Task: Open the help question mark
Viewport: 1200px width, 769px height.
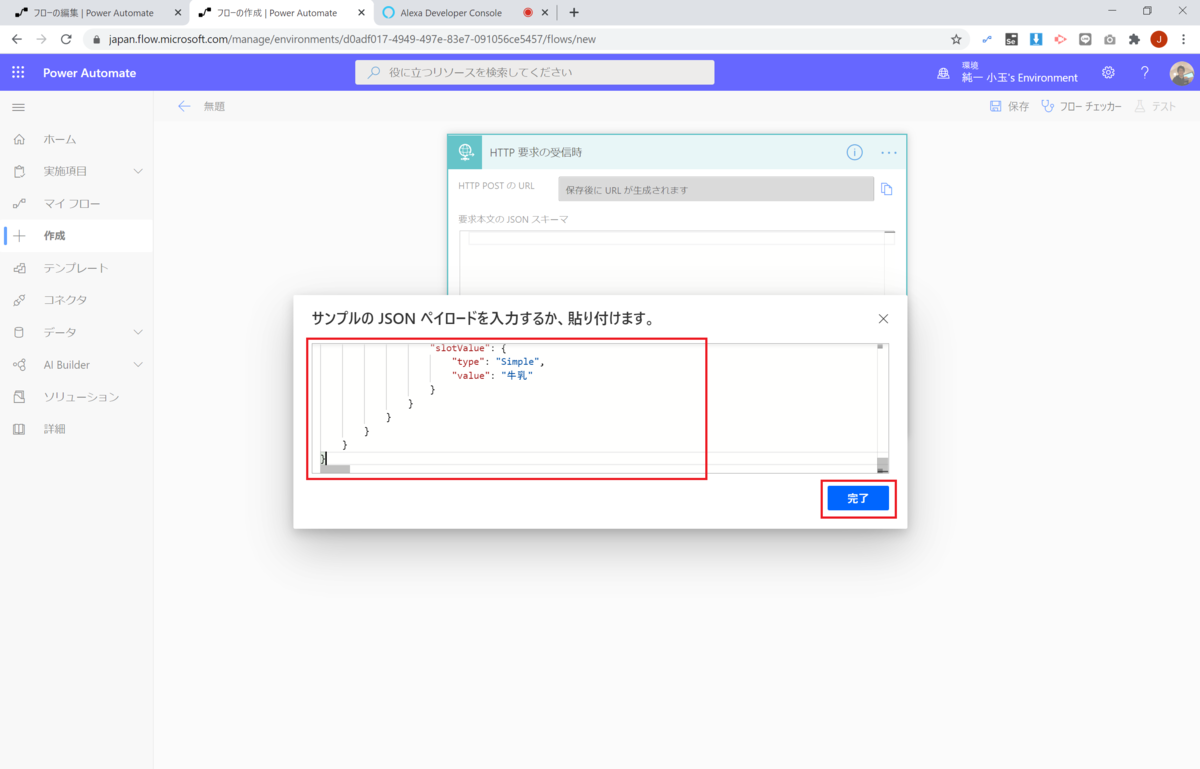Action: (1145, 73)
